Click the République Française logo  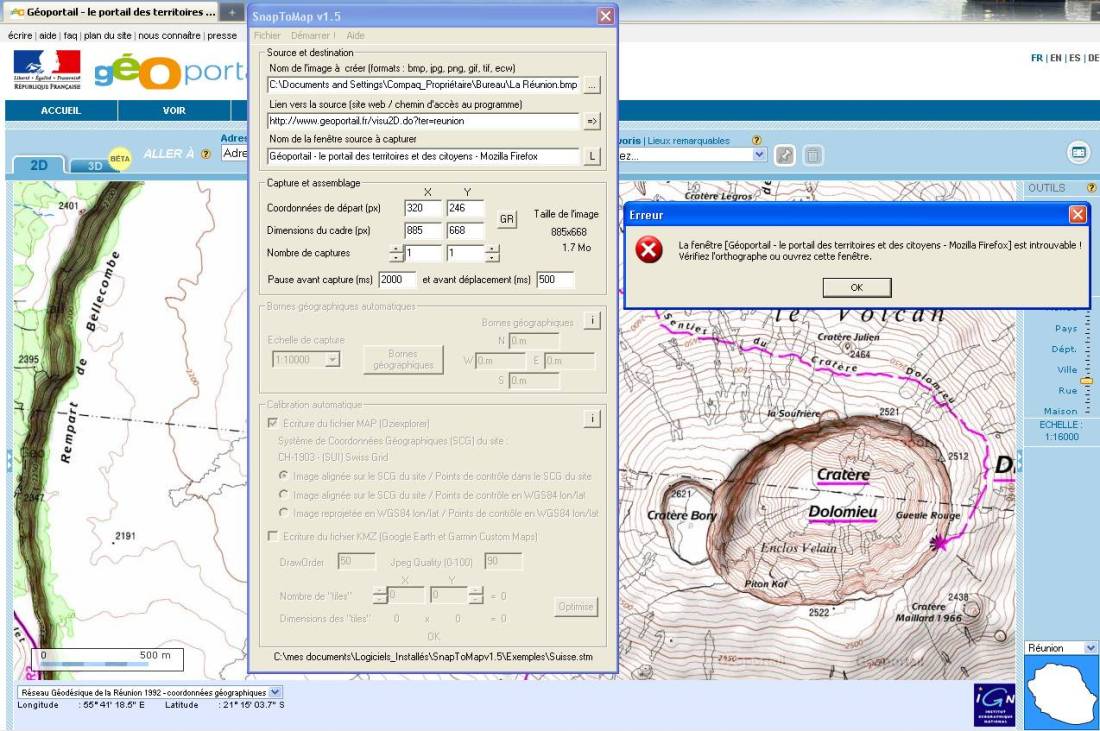[47, 69]
